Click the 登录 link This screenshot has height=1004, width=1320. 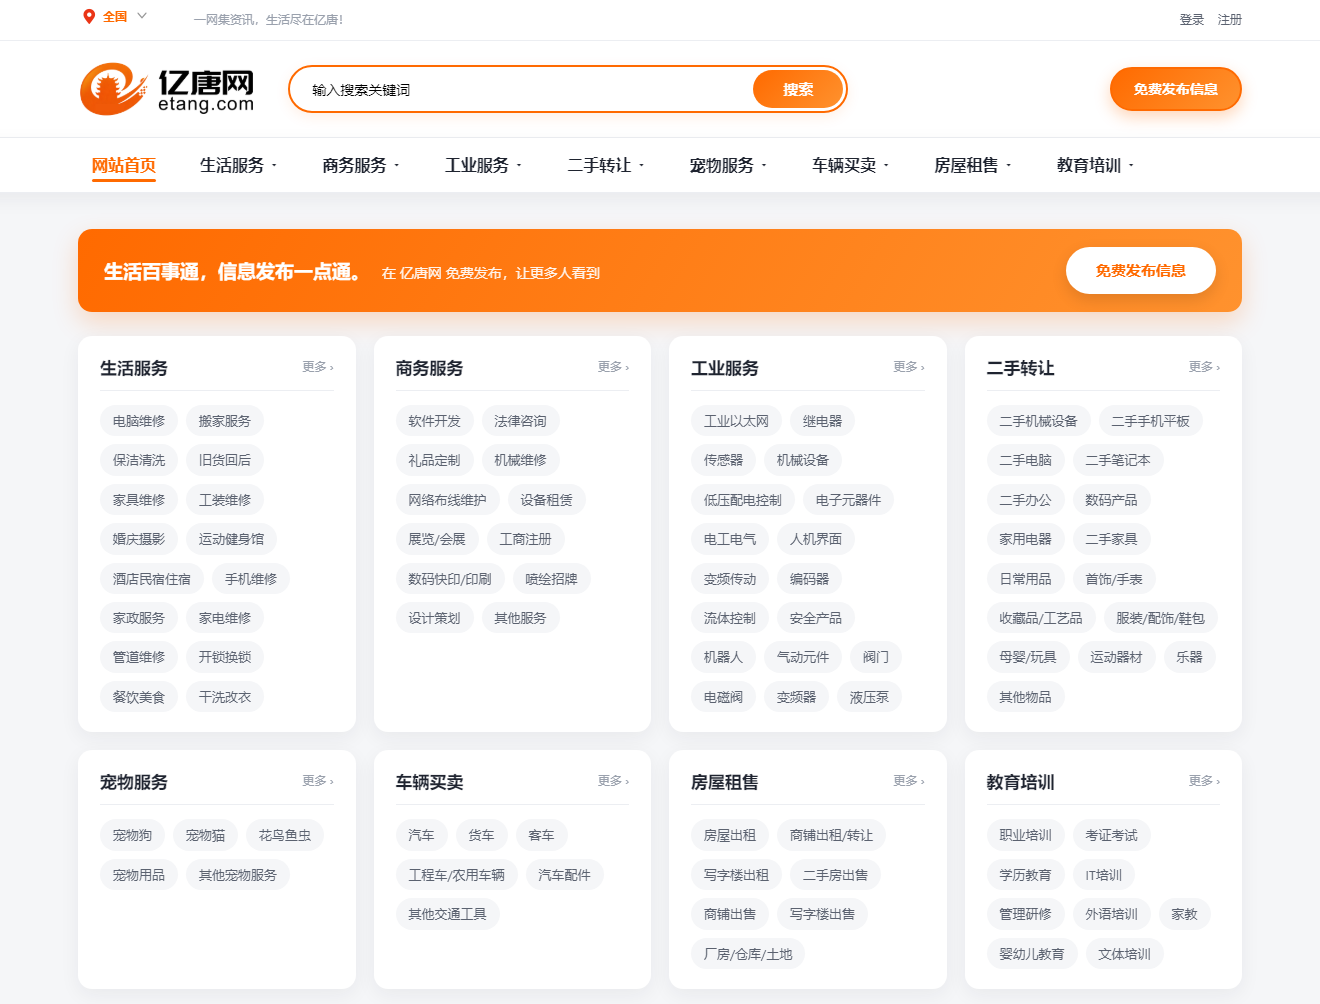pyautogui.click(x=1191, y=20)
